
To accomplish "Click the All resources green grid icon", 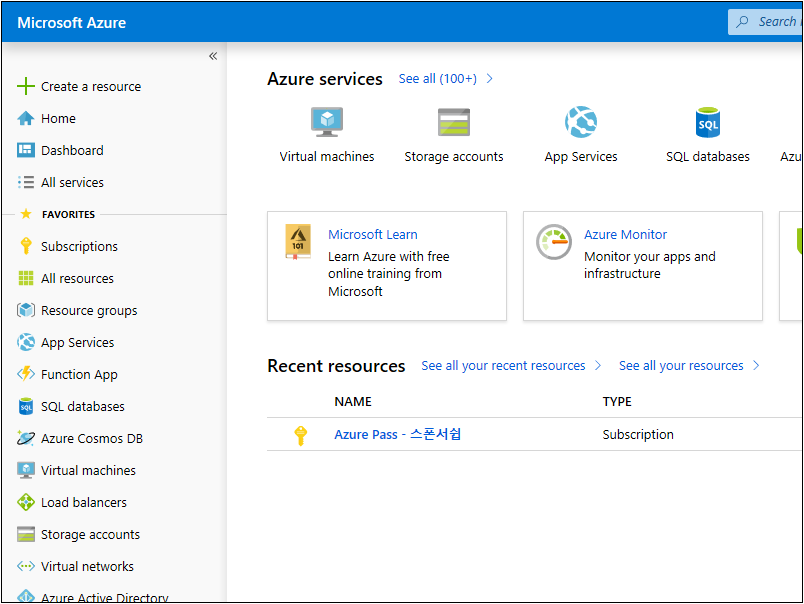I will click(x=26, y=278).
